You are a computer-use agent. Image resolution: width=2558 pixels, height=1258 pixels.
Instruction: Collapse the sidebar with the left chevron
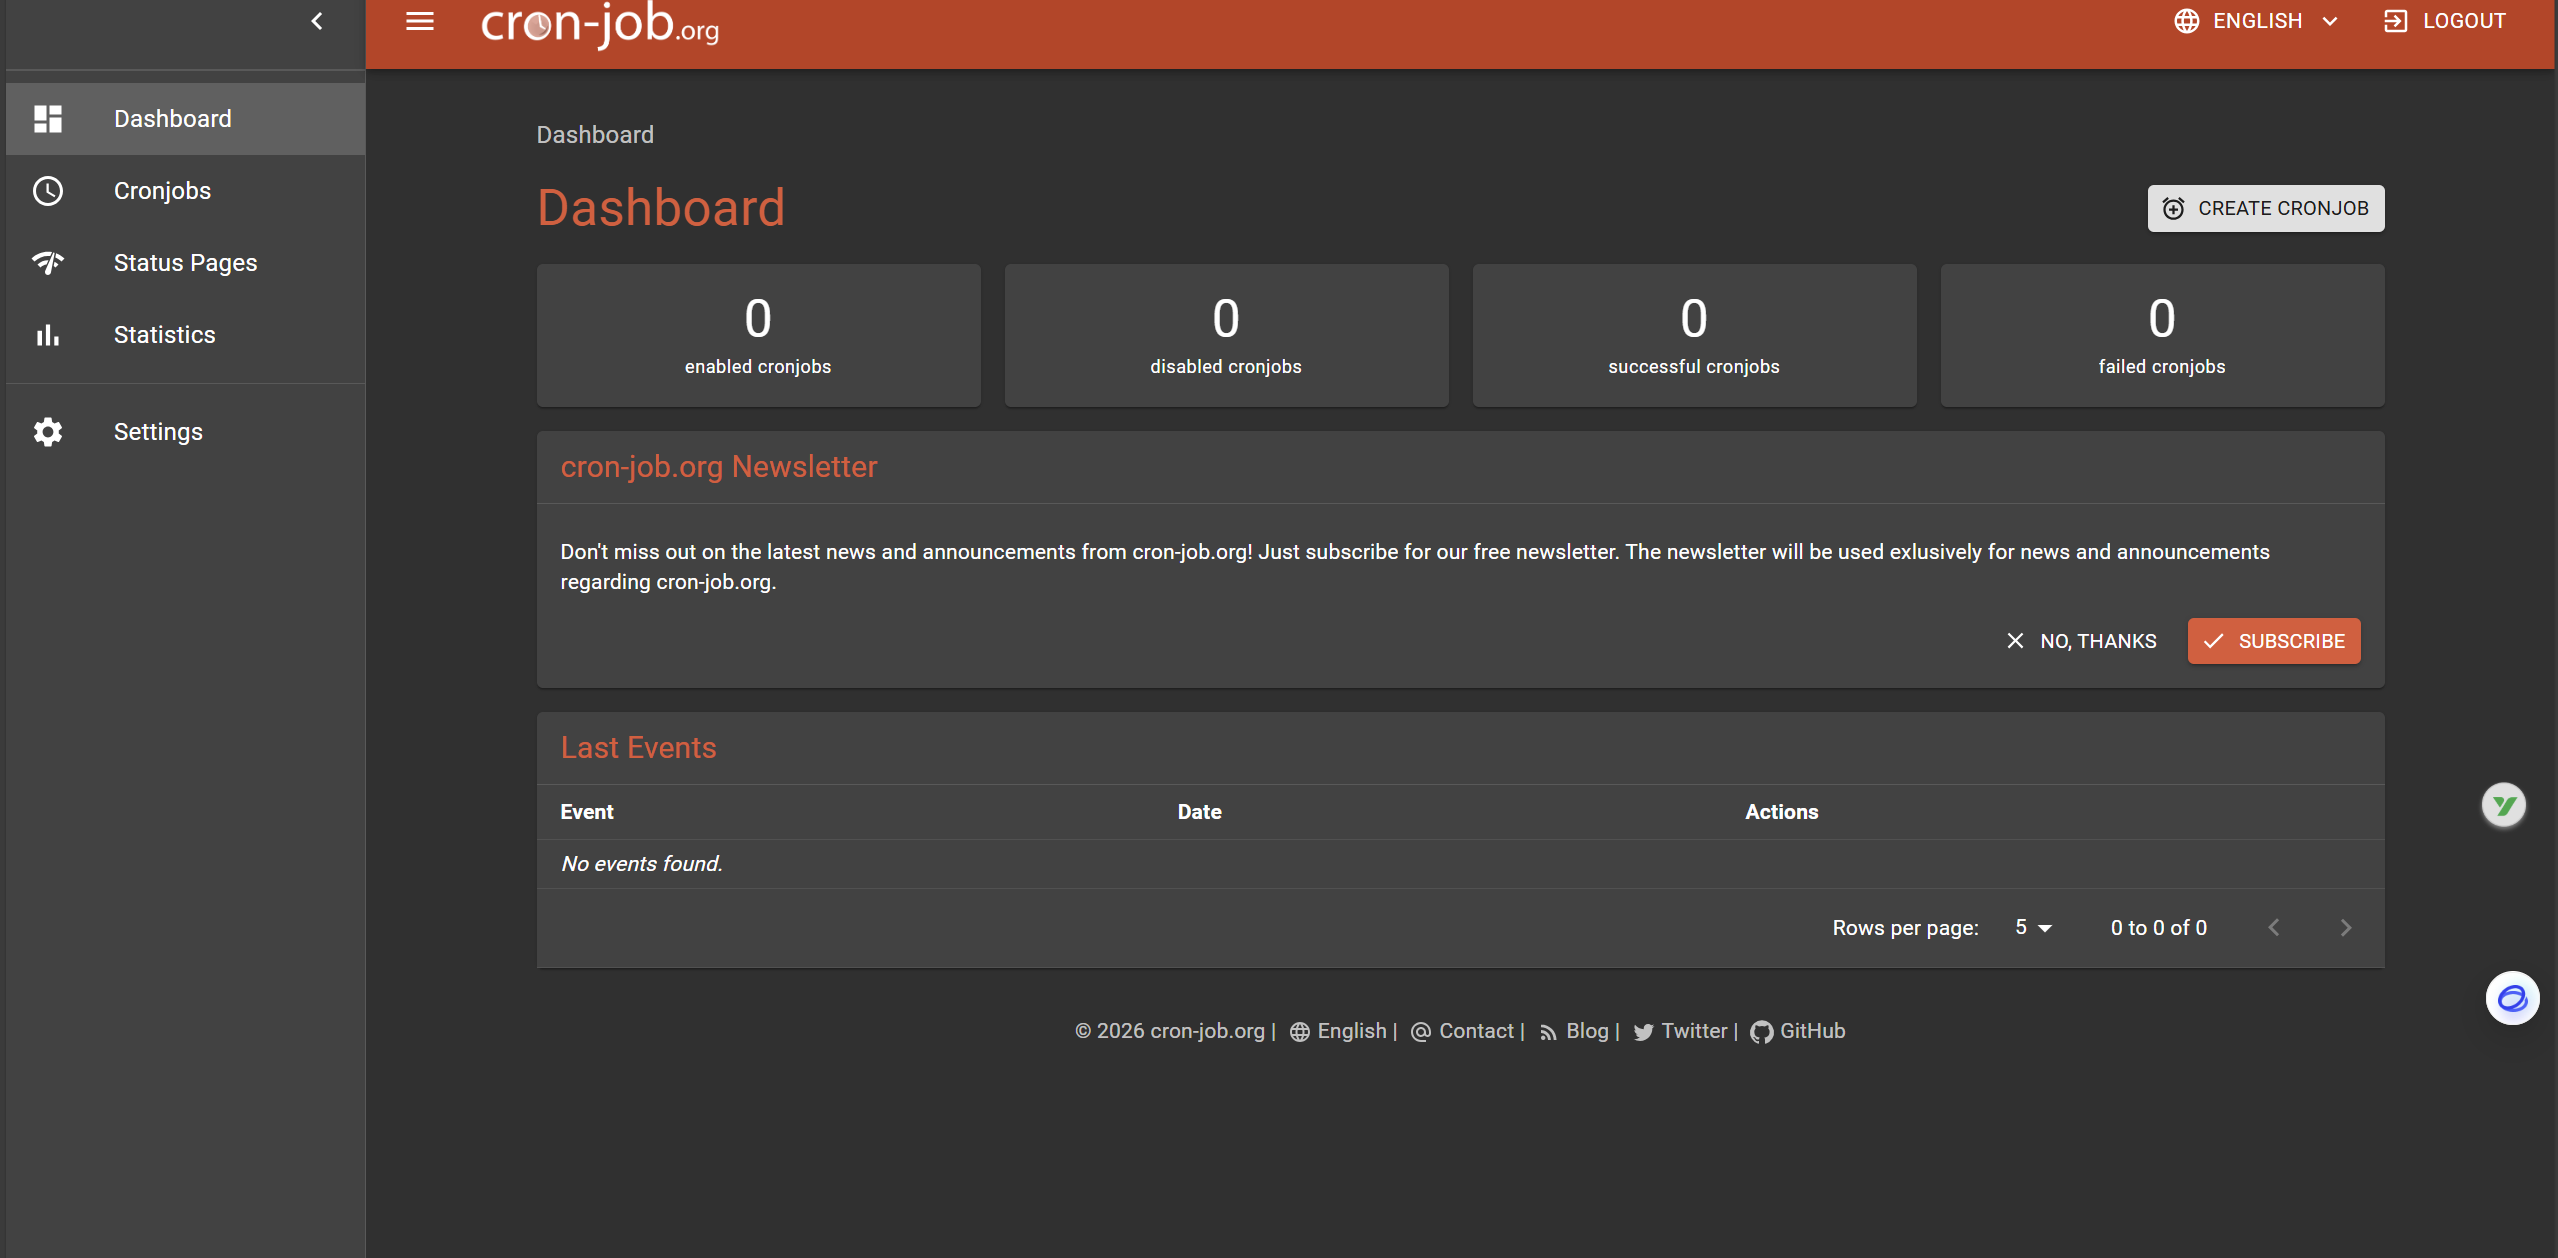coord(317,21)
